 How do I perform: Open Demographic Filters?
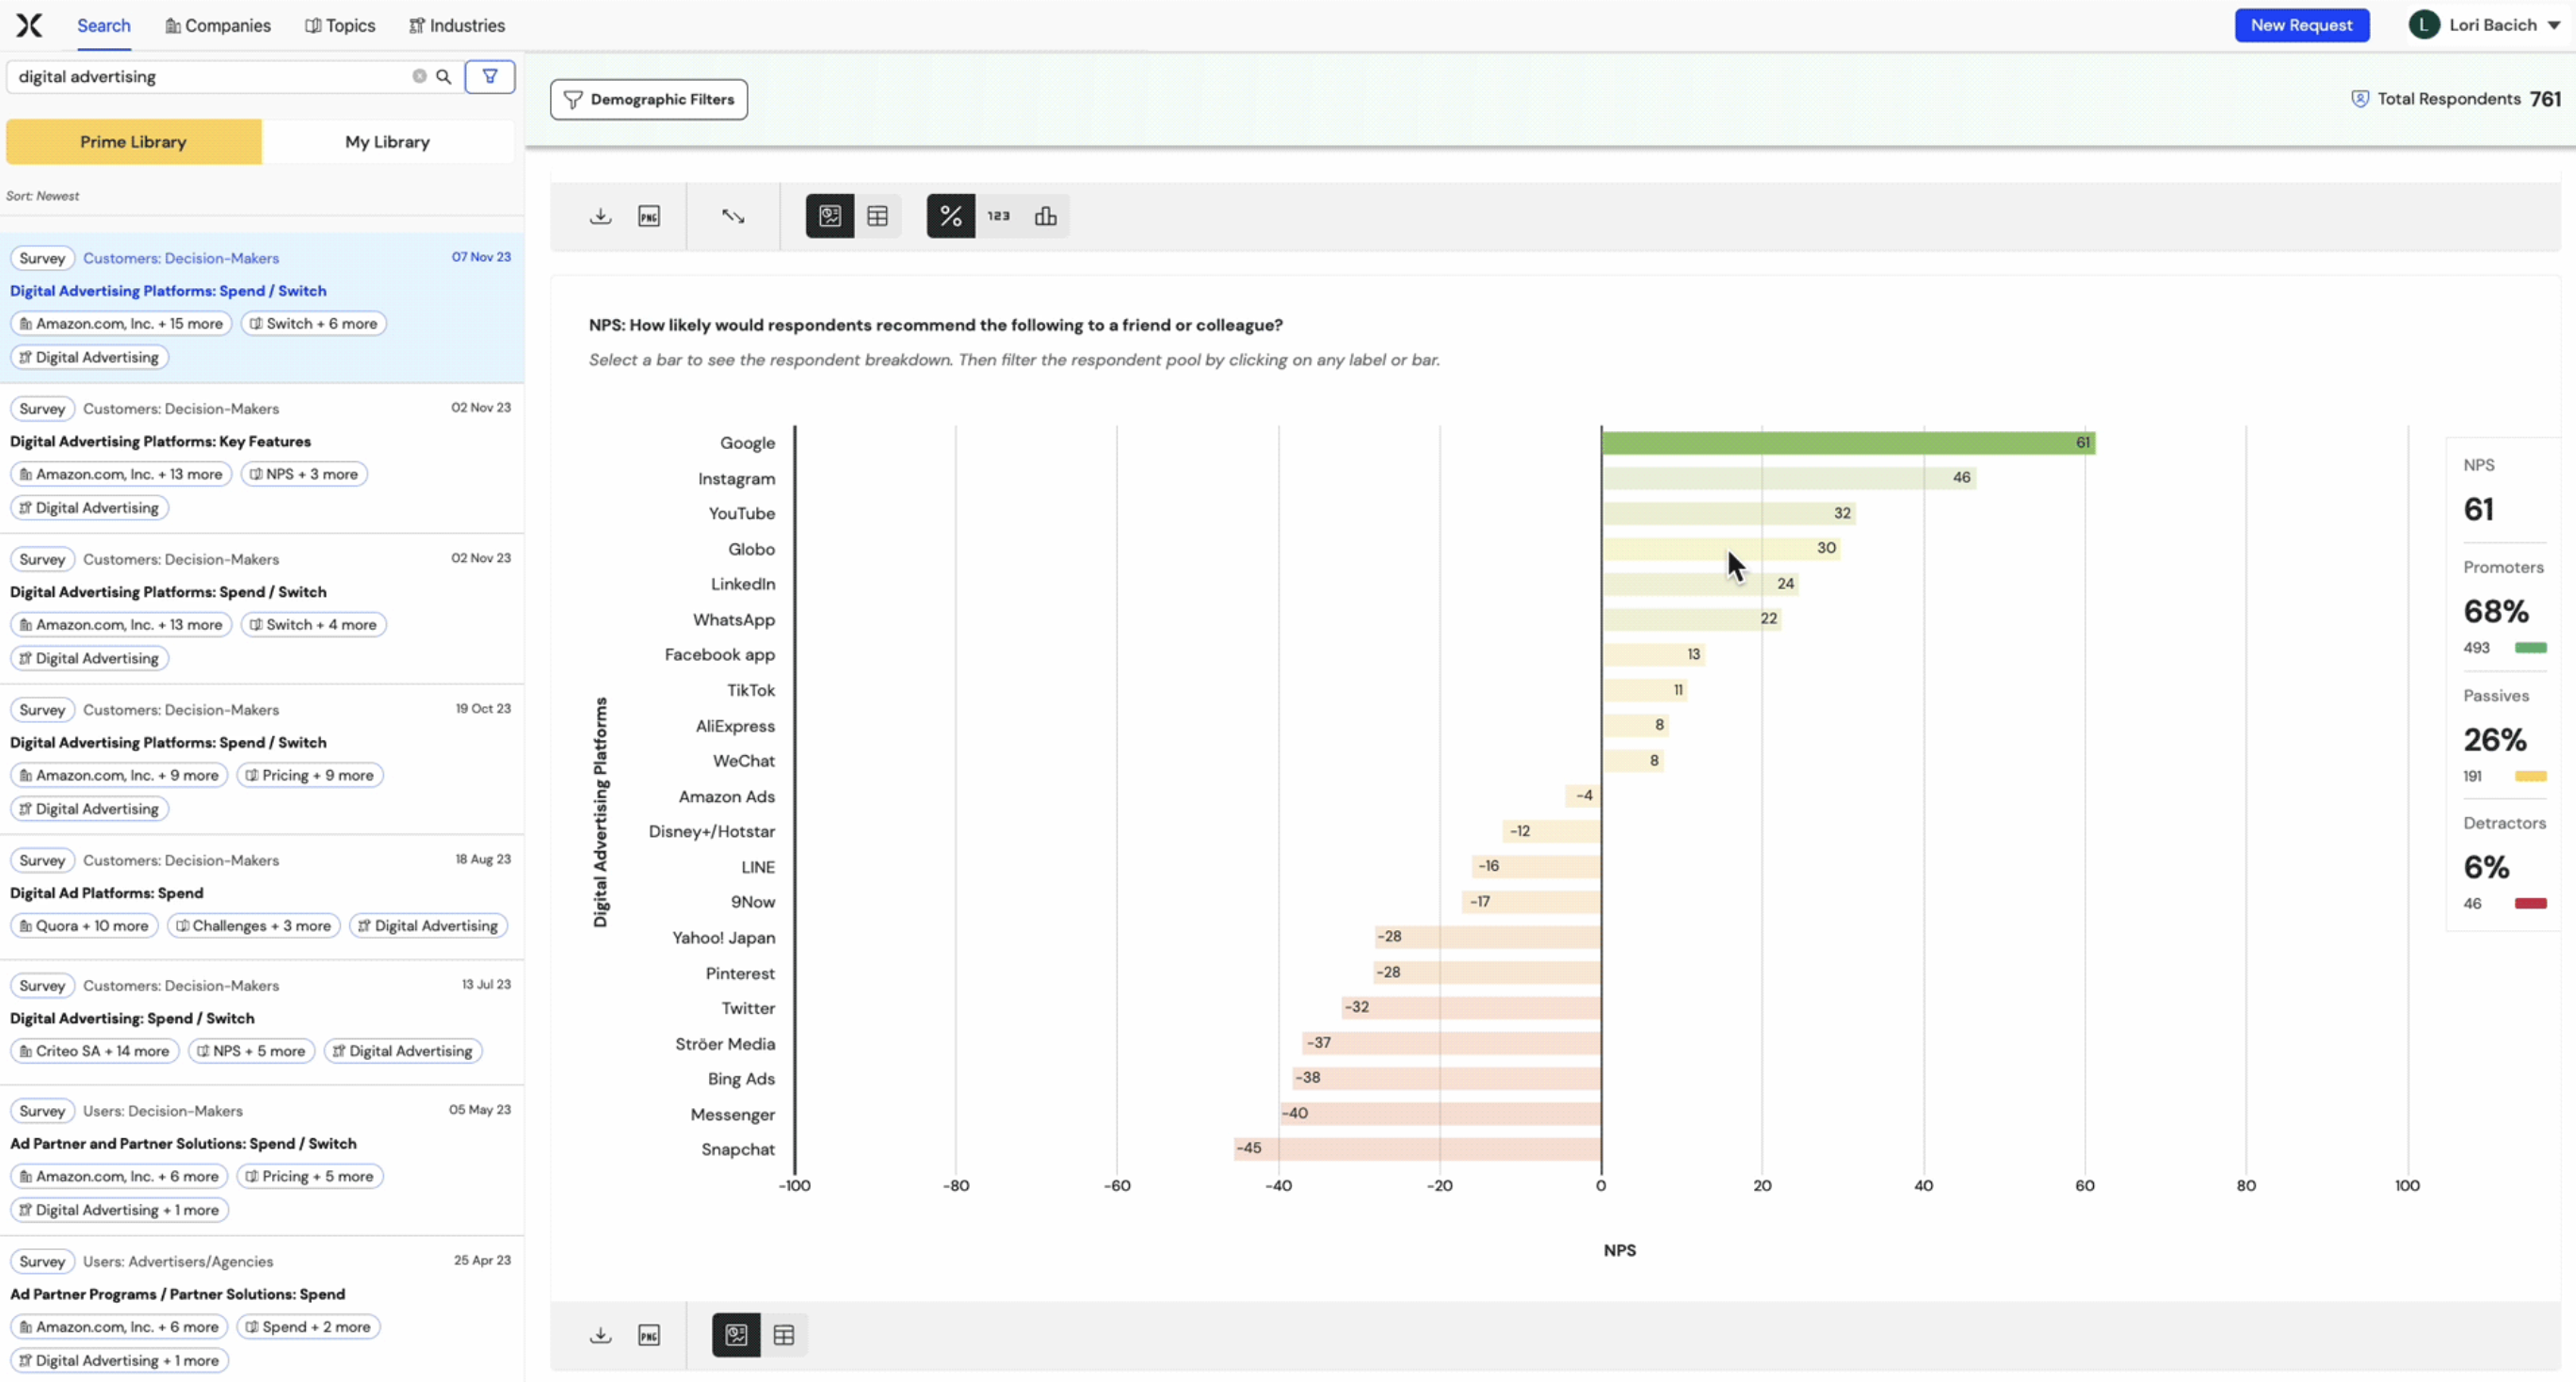(x=649, y=99)
